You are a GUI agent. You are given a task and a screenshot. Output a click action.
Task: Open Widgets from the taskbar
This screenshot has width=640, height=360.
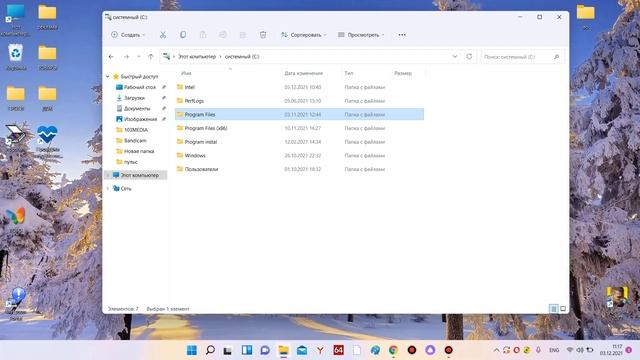(x=247, y=350)
